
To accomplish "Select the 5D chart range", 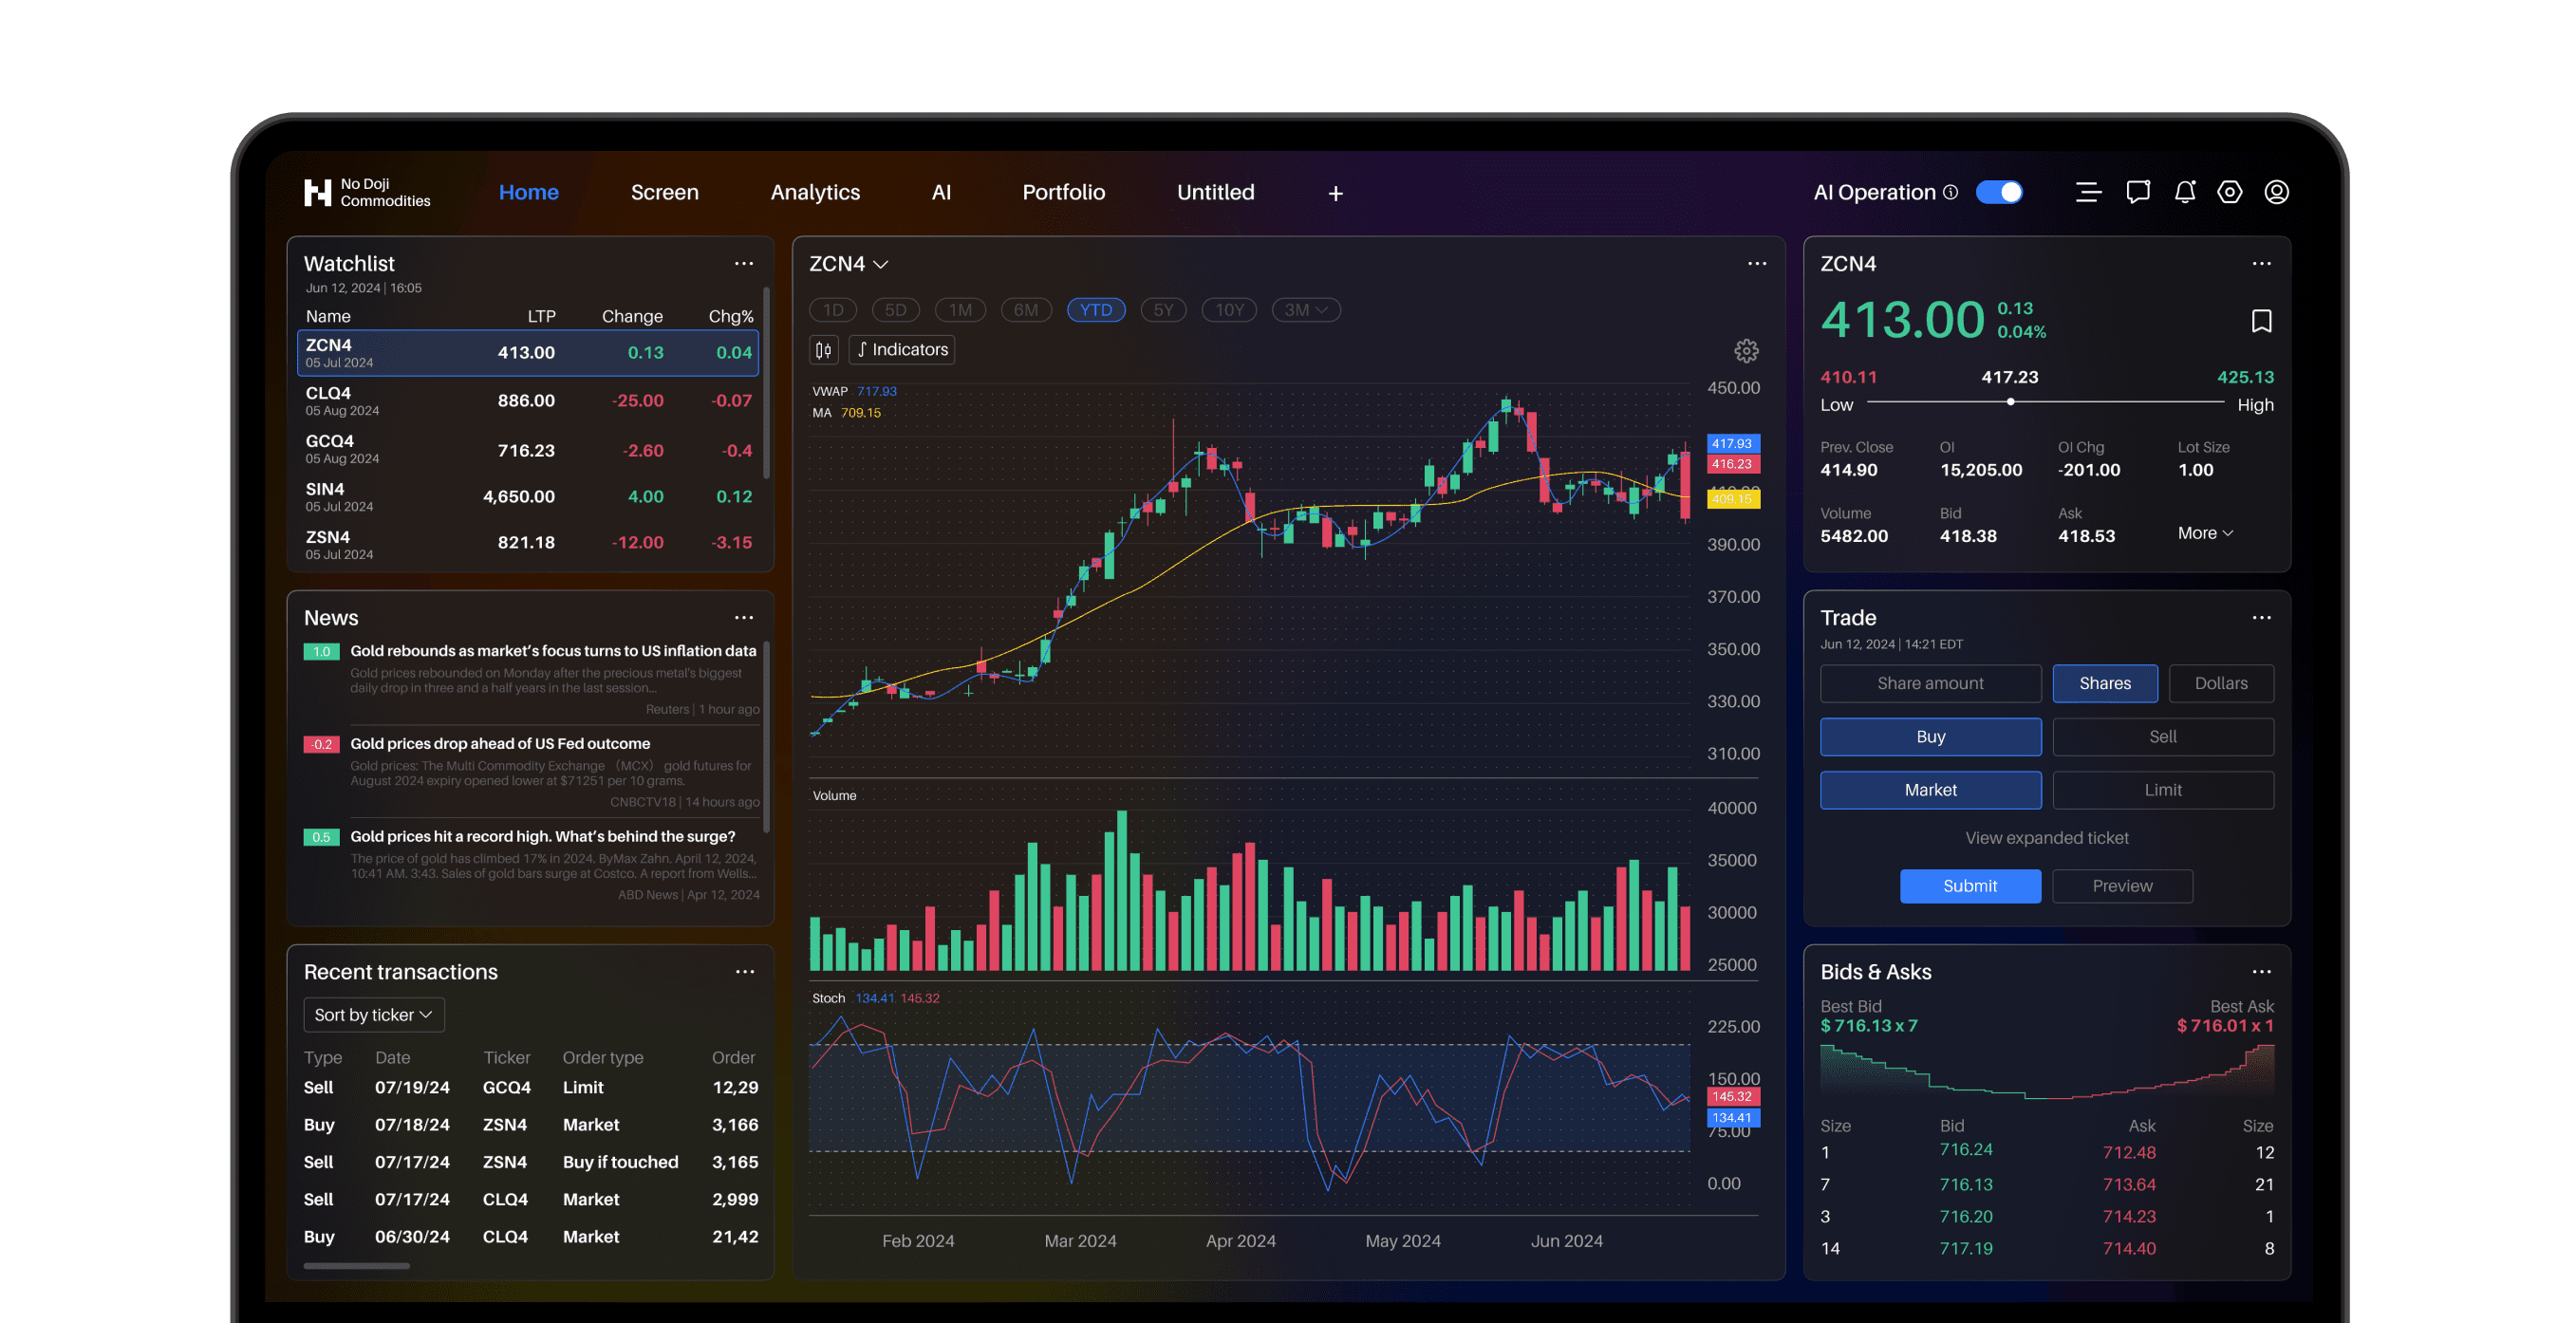I will (x=896, y=310).
